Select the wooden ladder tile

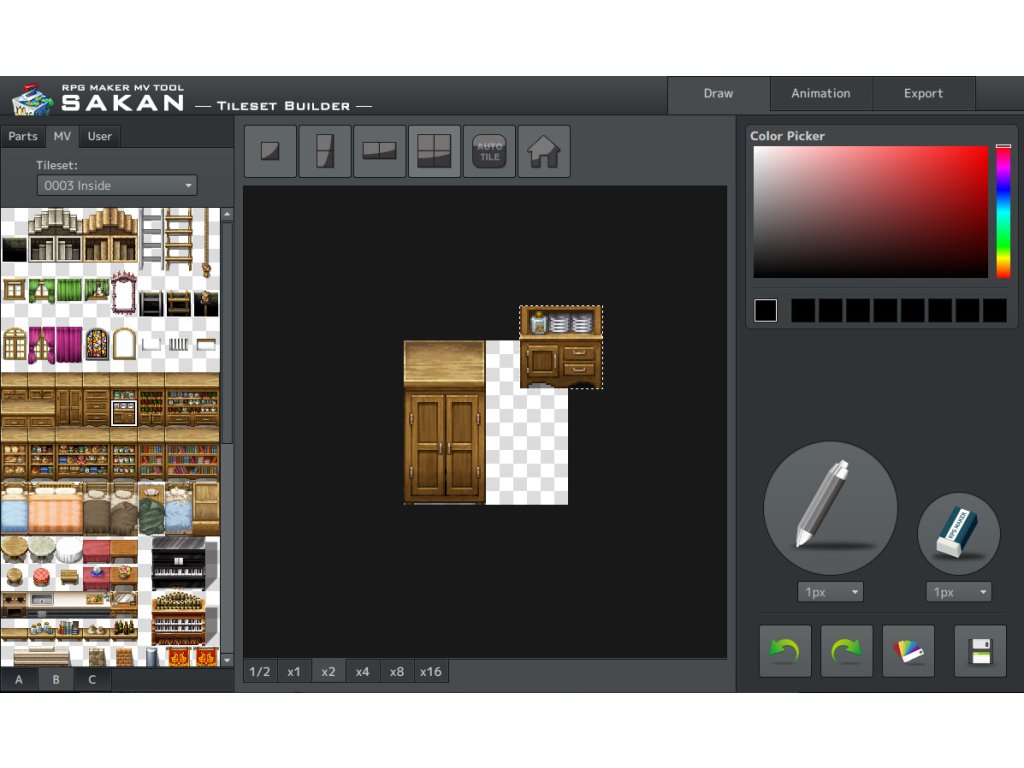(x=178, y=238)
